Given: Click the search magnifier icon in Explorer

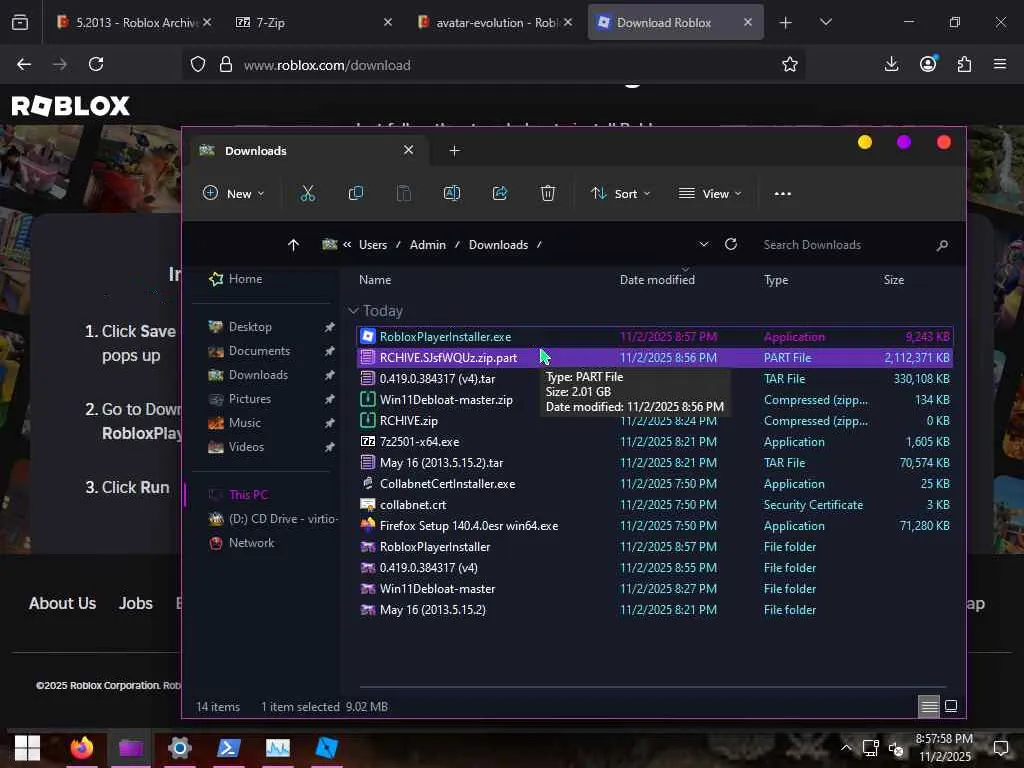Looking at the screenshot, I should pos(942,245).
